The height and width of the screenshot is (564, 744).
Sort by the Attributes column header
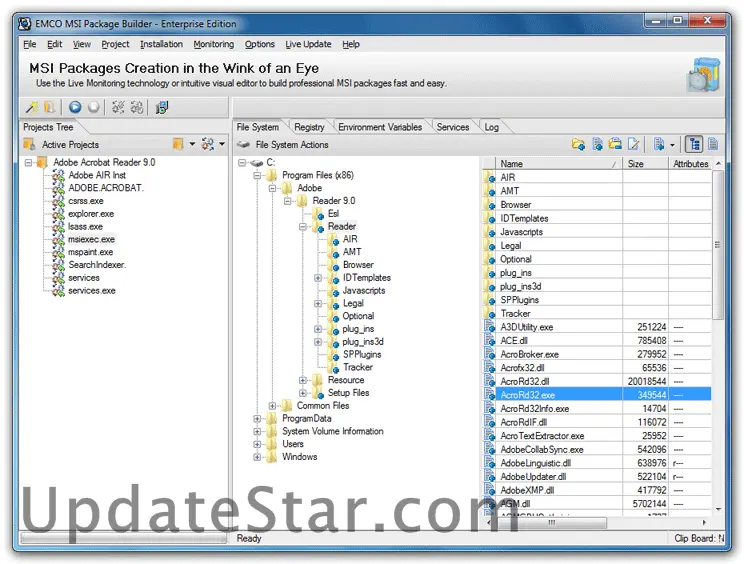pos(690,164)
